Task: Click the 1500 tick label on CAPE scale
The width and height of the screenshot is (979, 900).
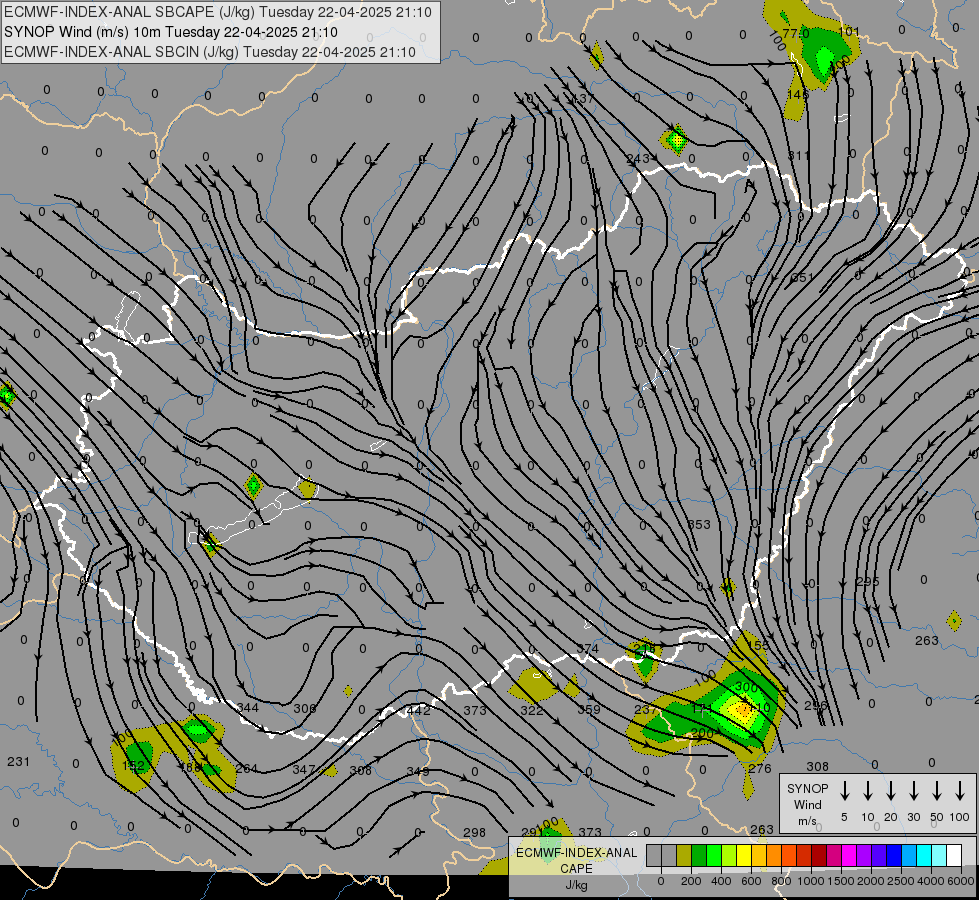Action: click(x=841, y=881)
